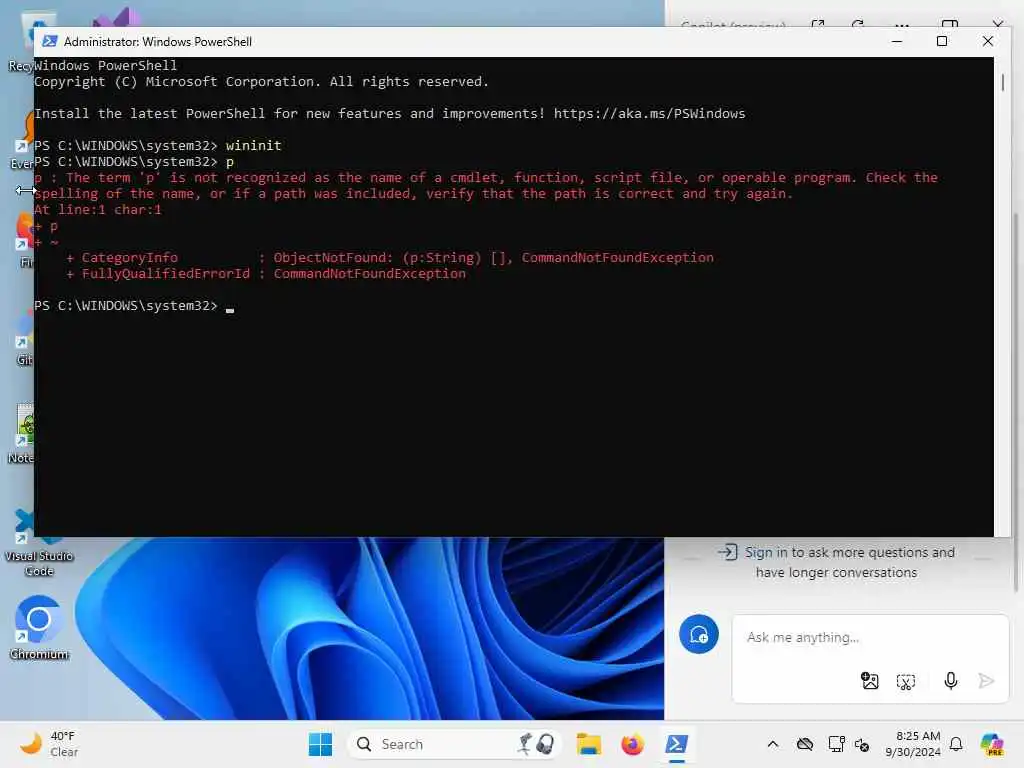Screen dimensions: 1024x768
Task: Open clock showing 8:25 AM
Action: pyautogui.click(x=913, y=744)
